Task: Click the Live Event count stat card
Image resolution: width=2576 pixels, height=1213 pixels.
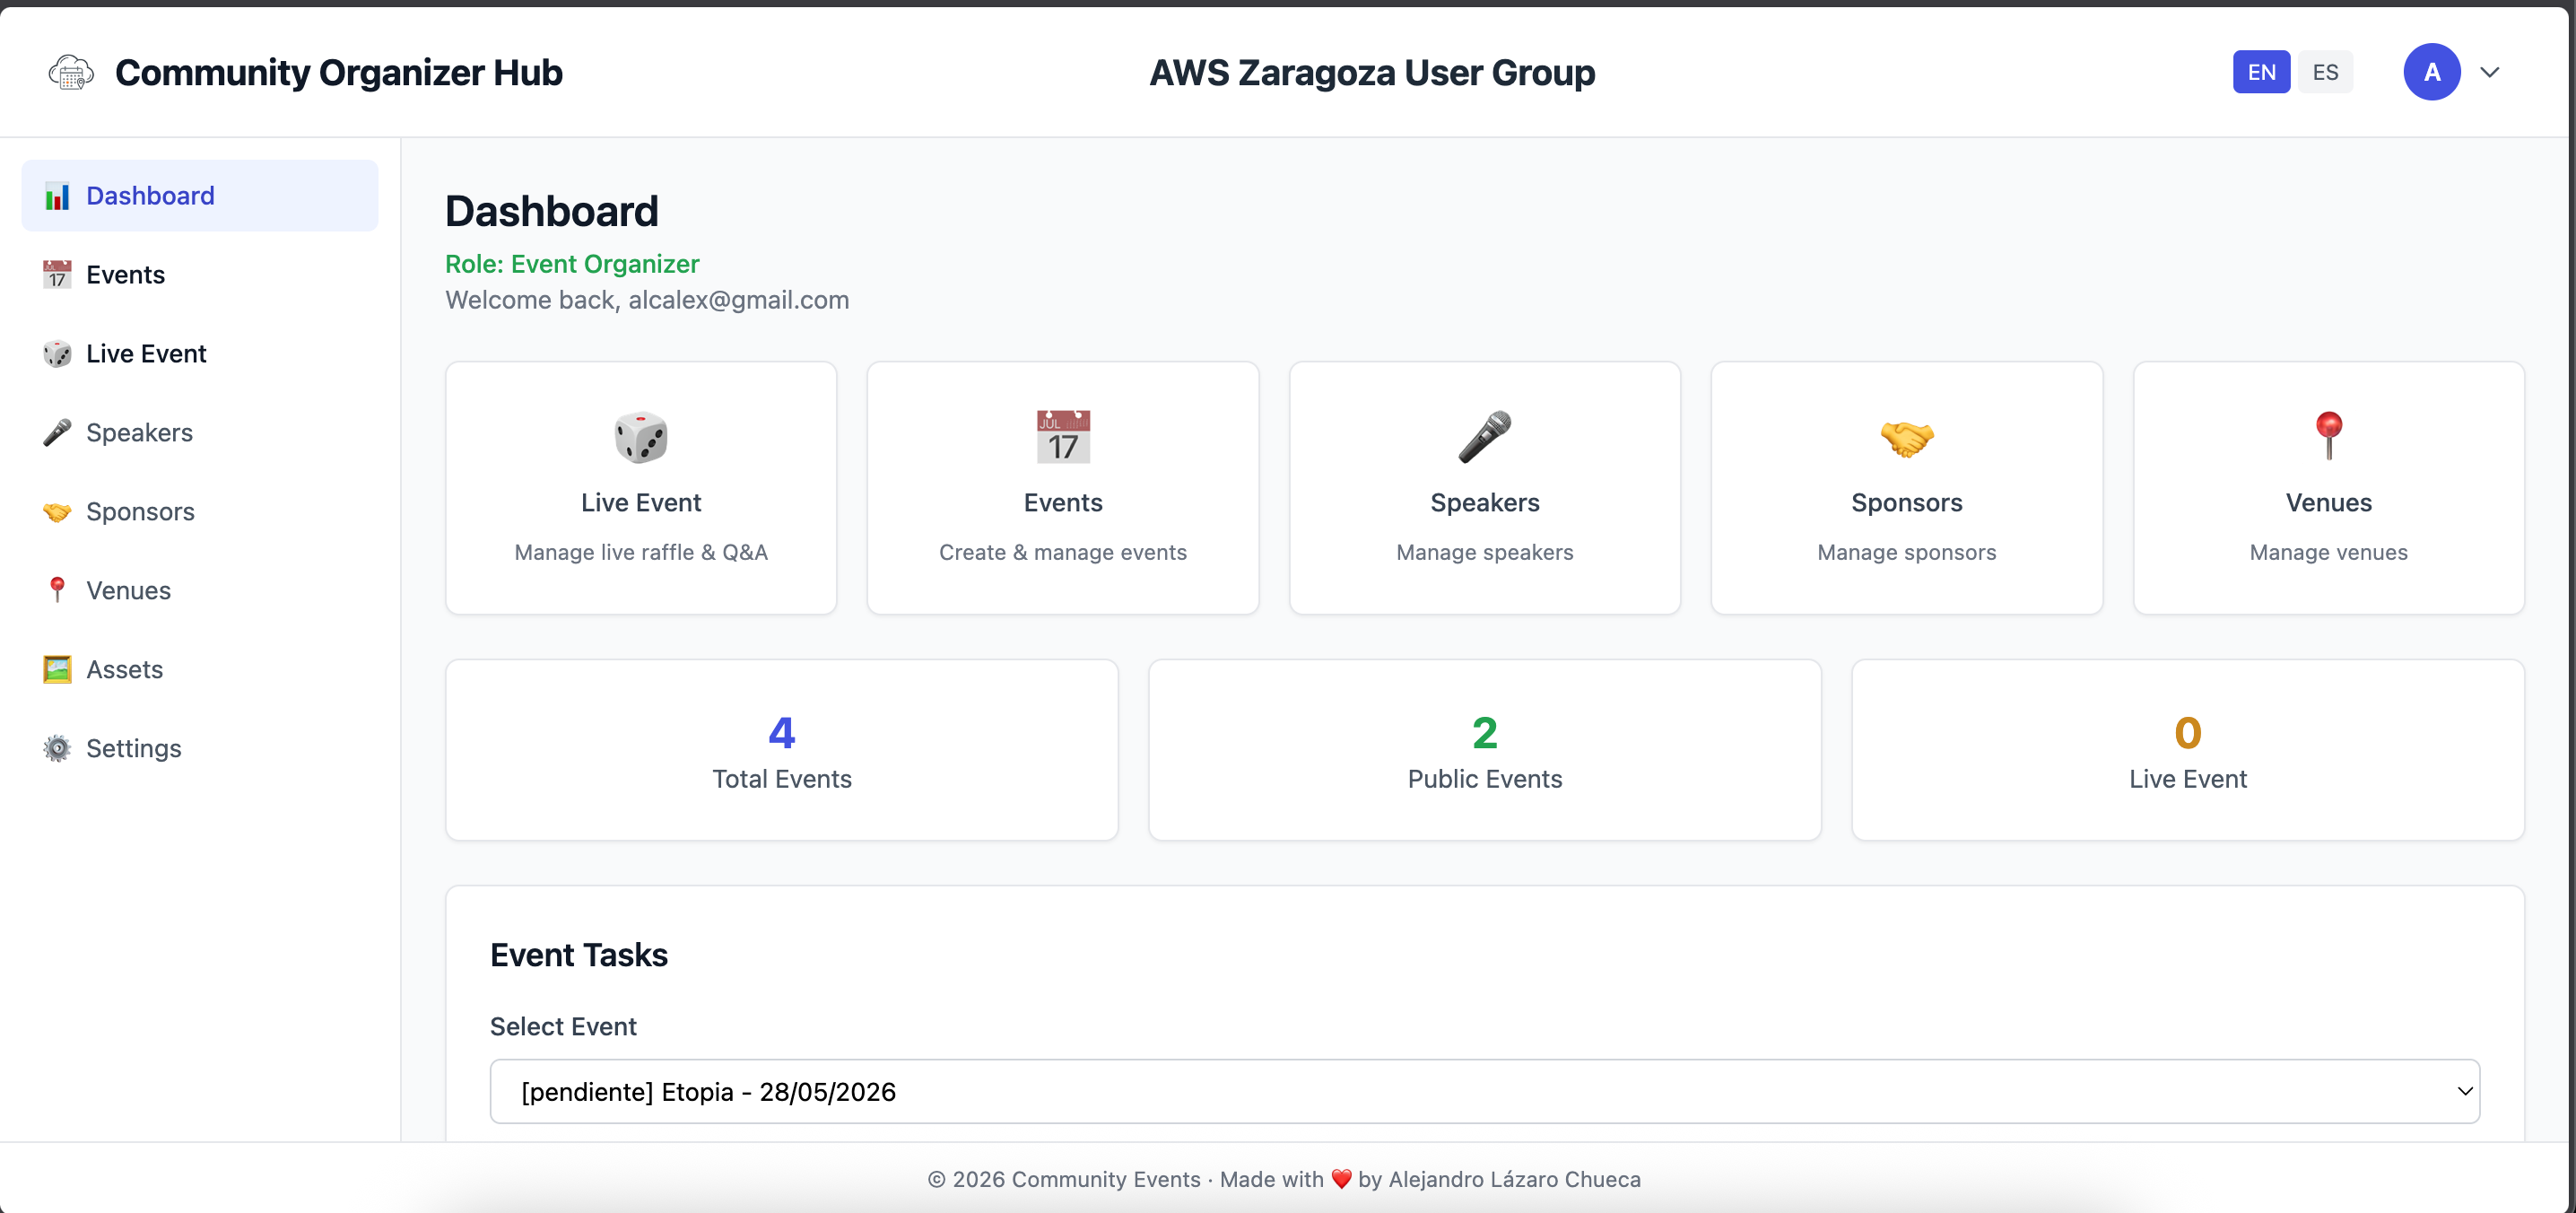Action: click(x=2188, y=750)
